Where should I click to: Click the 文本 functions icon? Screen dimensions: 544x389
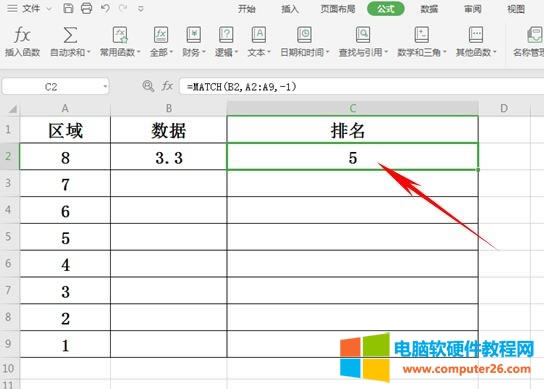[259, 35]
